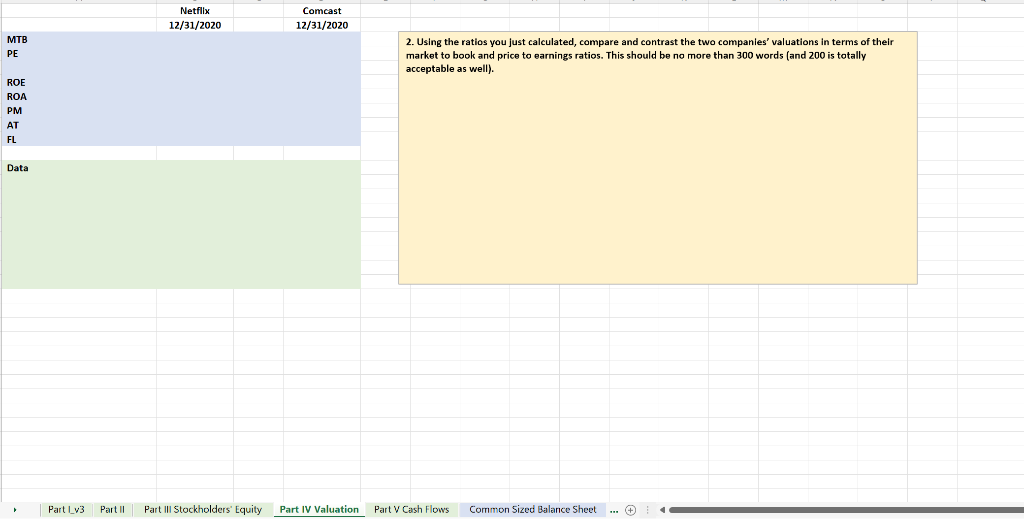Open the Part I_v3 sheet tab
This screenshot has height=519, width=1024.
click(x=67, y=510)
